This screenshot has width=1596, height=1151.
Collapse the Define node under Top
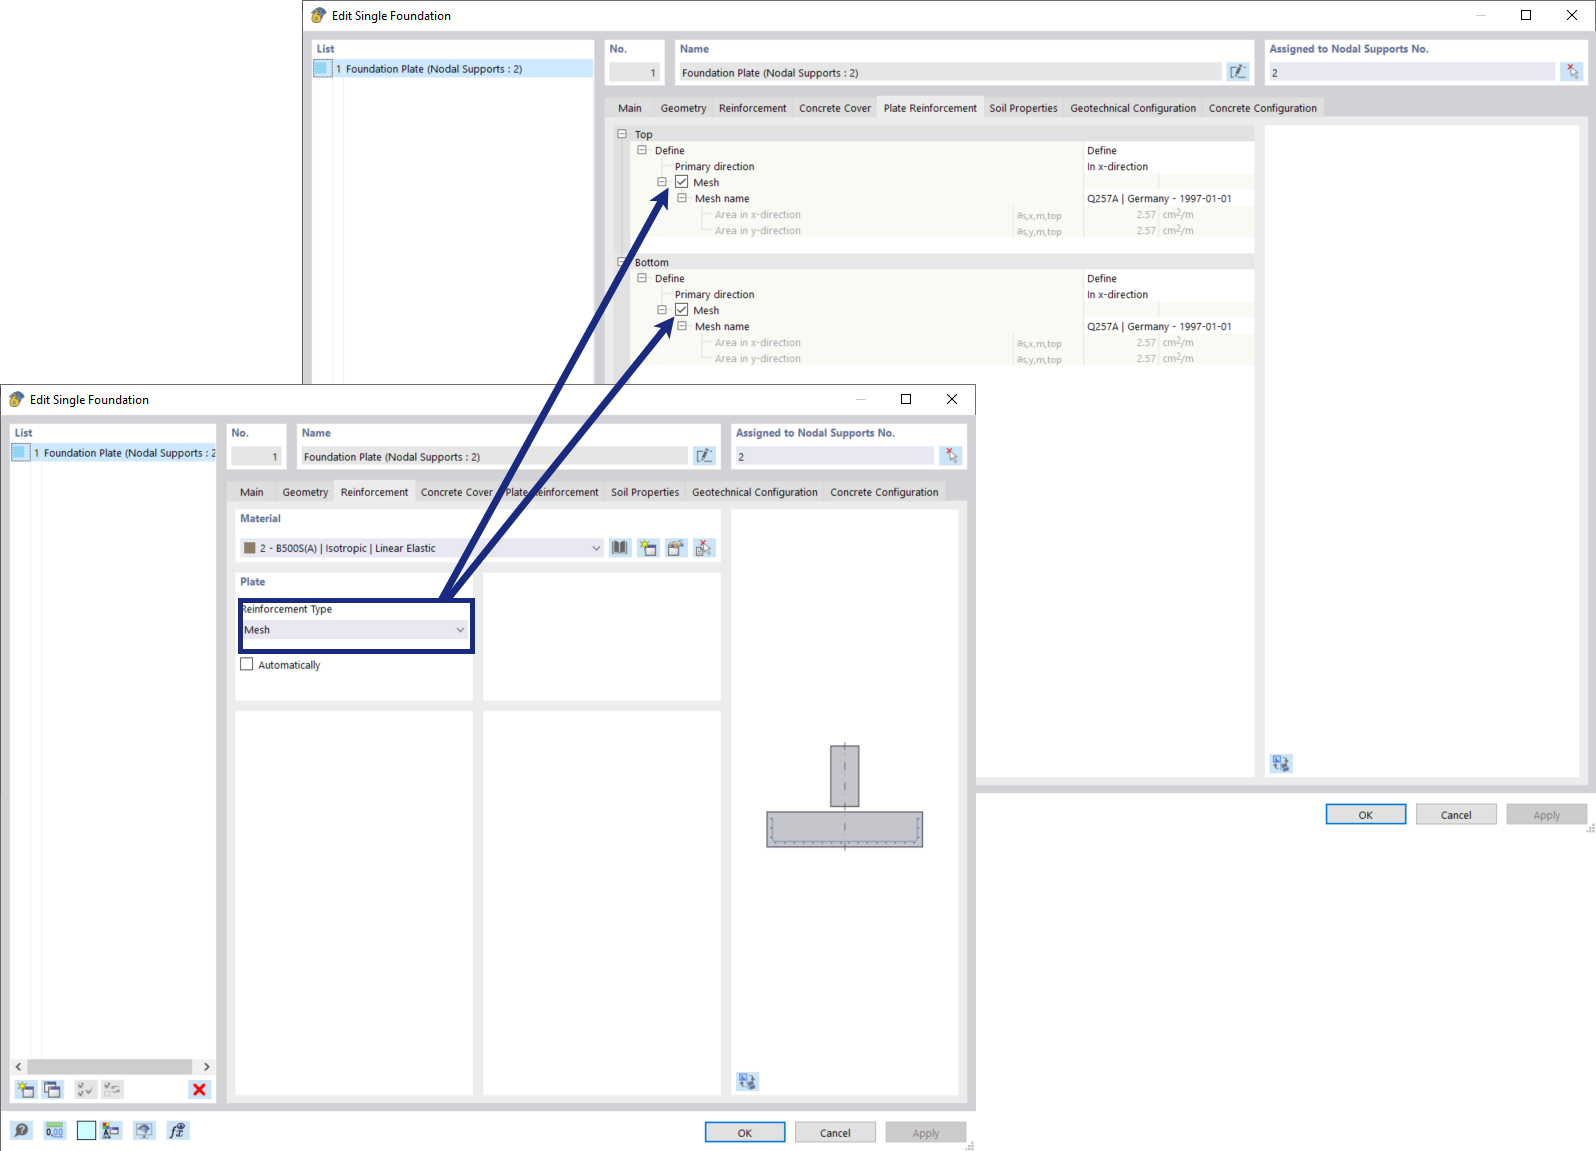point(642,150)
